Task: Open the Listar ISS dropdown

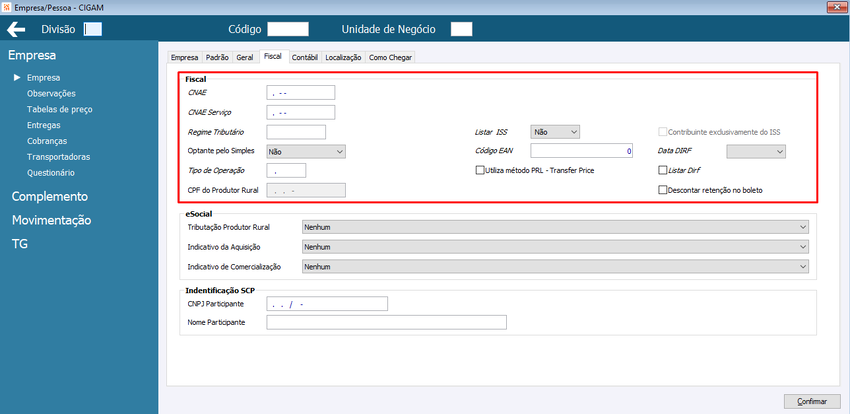Action: point(555,132)
